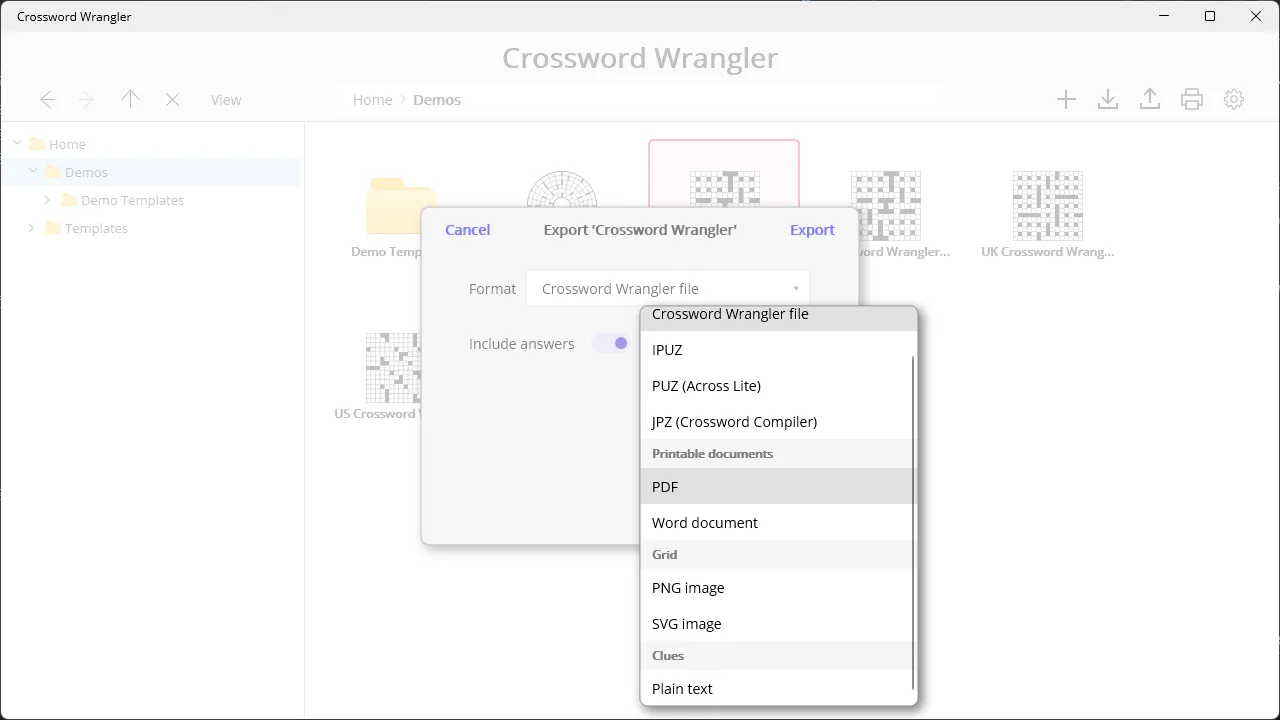Click the printer icon

point(1192,99)
